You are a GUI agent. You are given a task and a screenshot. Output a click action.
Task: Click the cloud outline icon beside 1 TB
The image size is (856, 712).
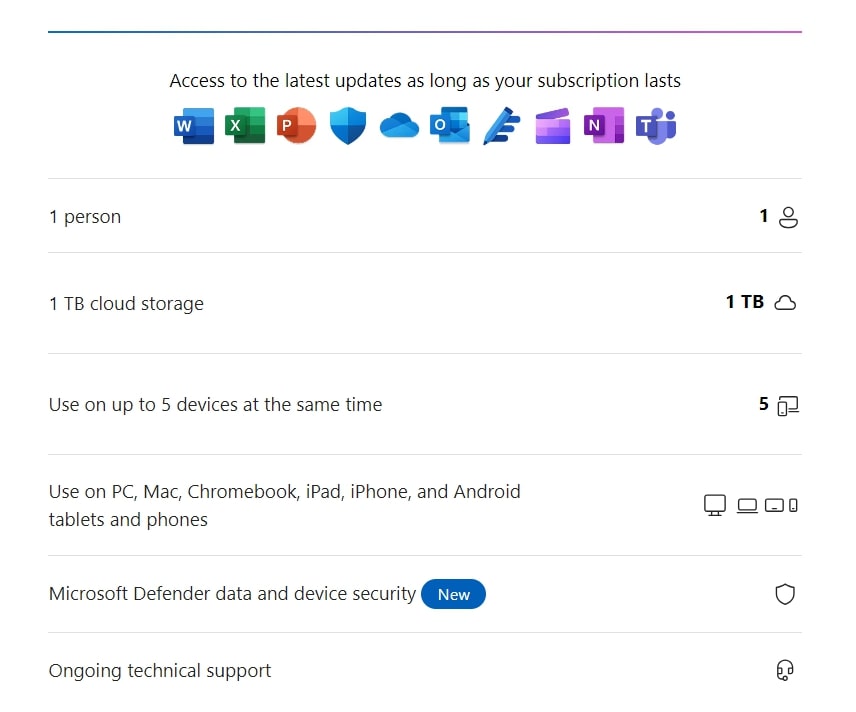pos(785,302)
